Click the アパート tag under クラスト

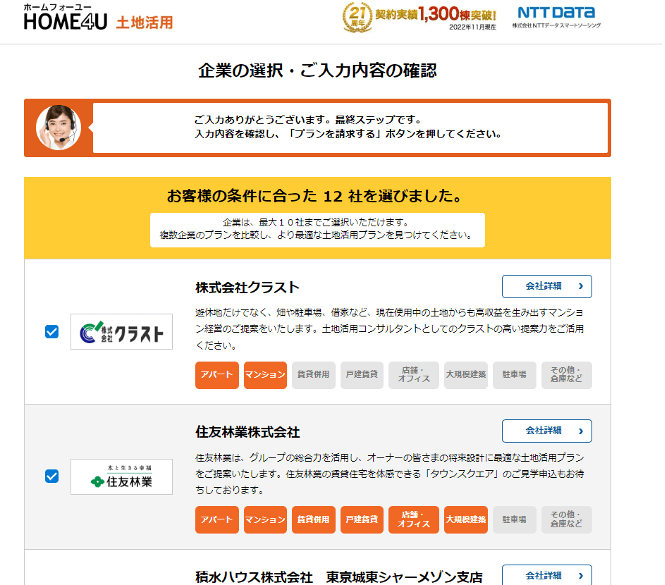(217, 375)
